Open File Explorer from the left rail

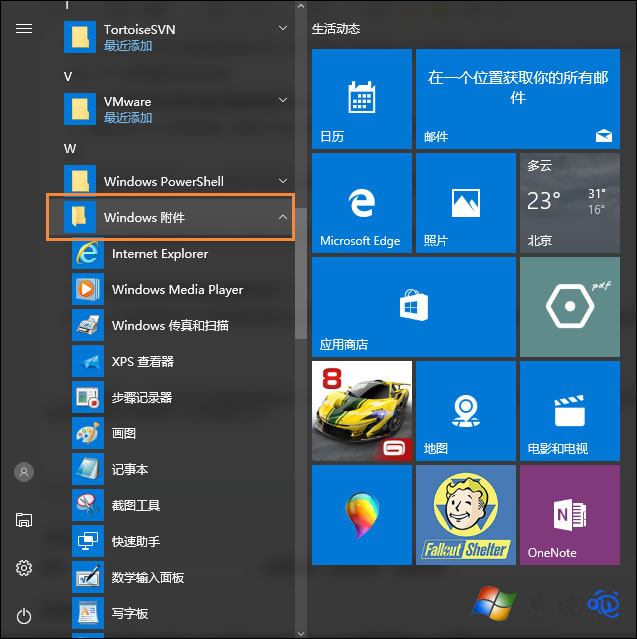[24, 520]
